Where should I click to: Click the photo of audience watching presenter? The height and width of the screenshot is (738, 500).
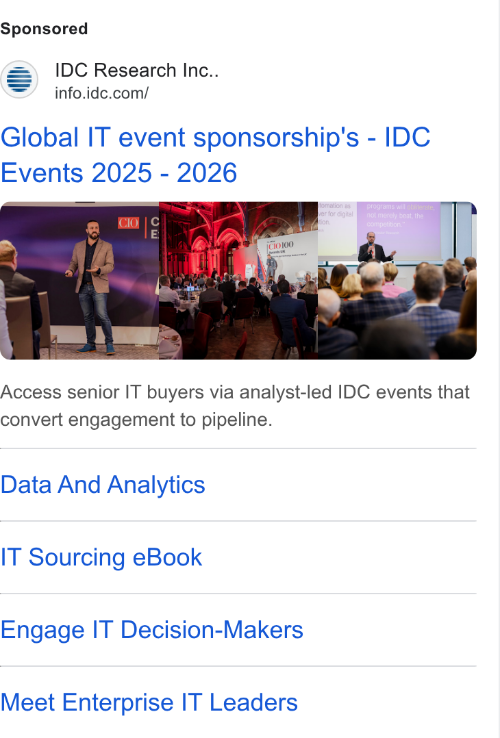click(x=397, y=281)
